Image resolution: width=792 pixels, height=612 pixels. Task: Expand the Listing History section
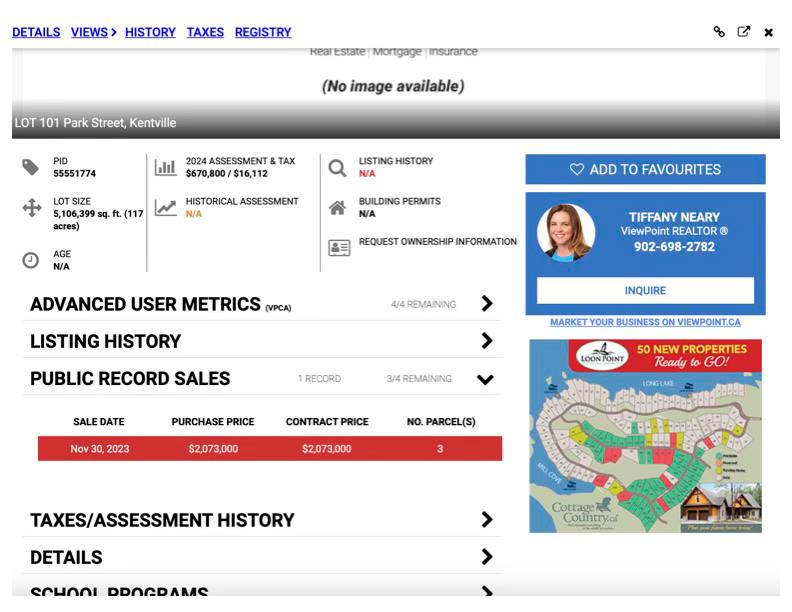262,341
